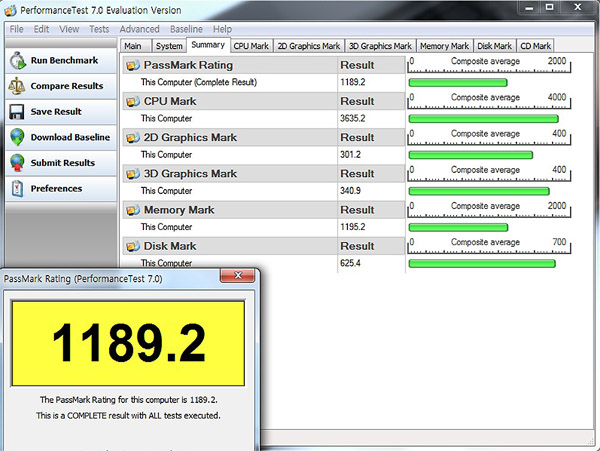Screen dimensions: 600x451
Task: Open the 2D Graphics Mark tab
Action: click(x=309, y=46)
